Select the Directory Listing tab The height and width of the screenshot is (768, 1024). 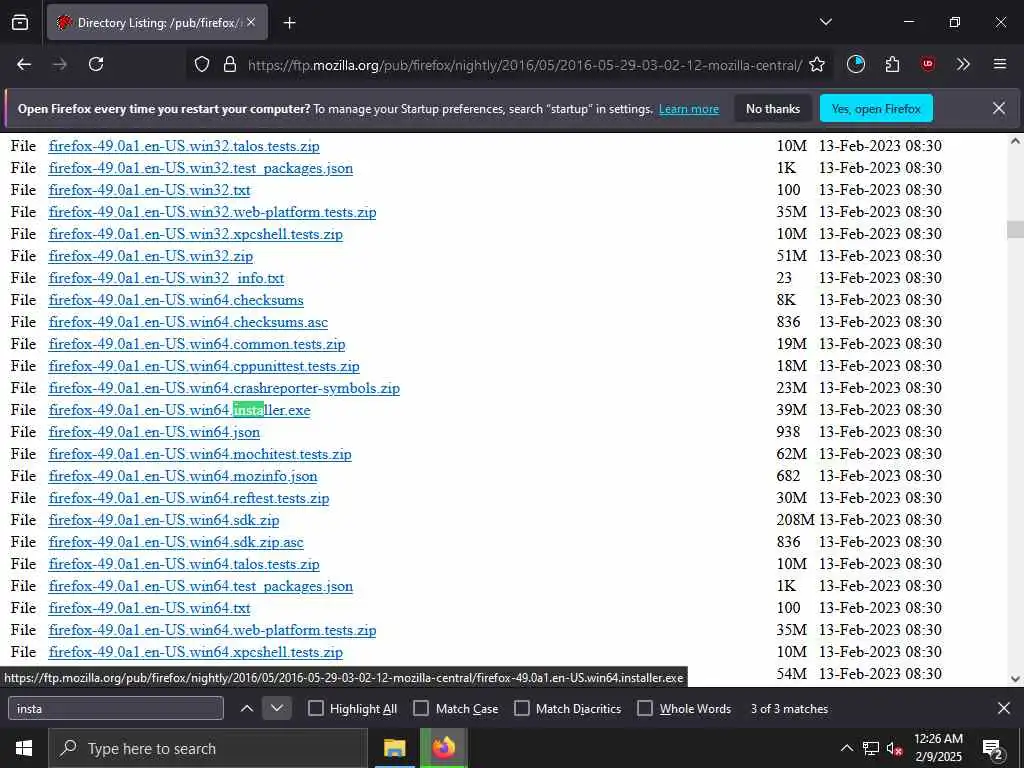point(157,22)
